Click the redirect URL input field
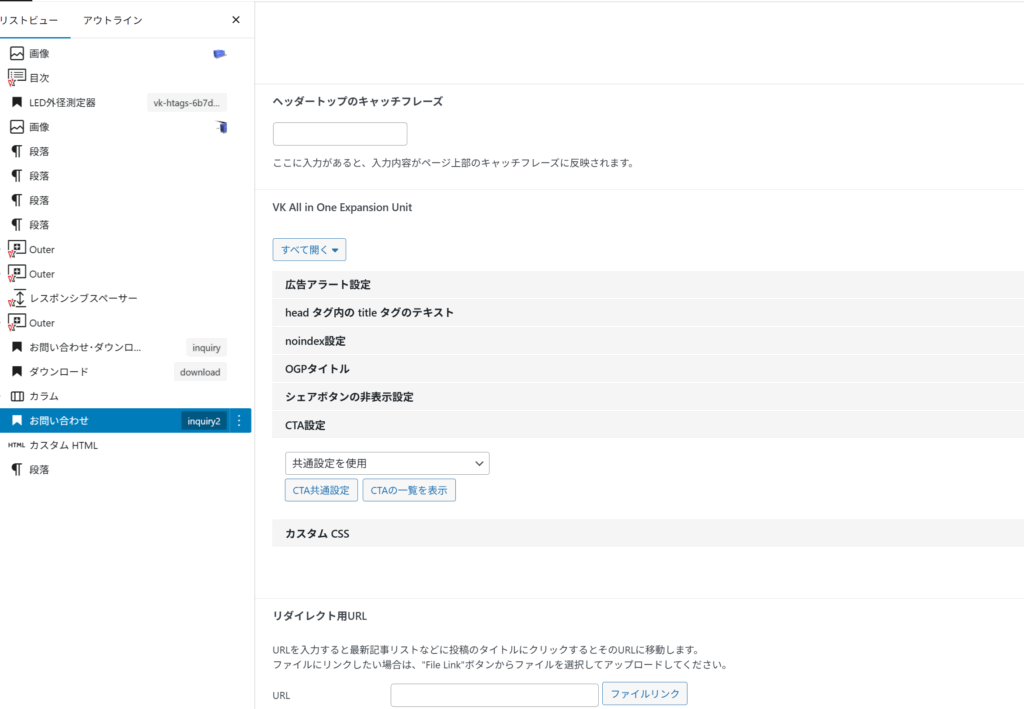Viewport: 1024px width, 709px height. click(494, 695)
